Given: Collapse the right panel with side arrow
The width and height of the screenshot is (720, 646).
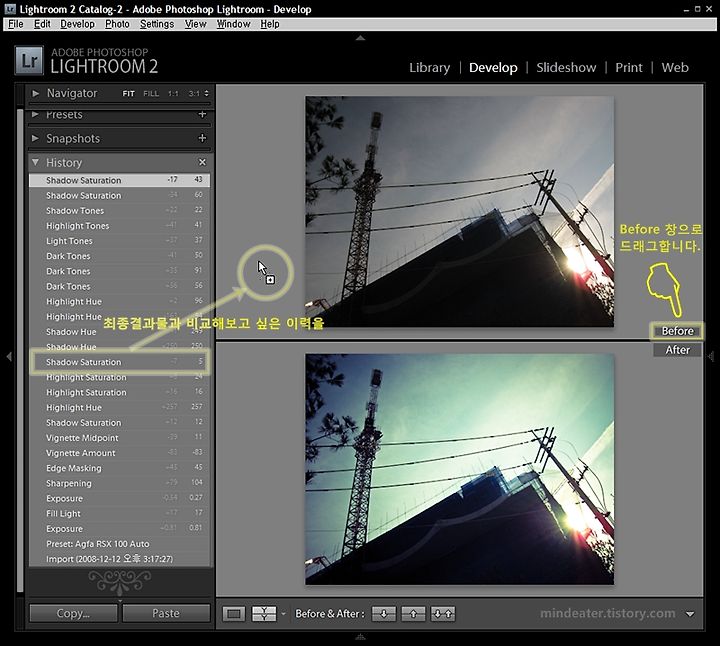Looking at the screenshot, I should click(x=711, y=356).
